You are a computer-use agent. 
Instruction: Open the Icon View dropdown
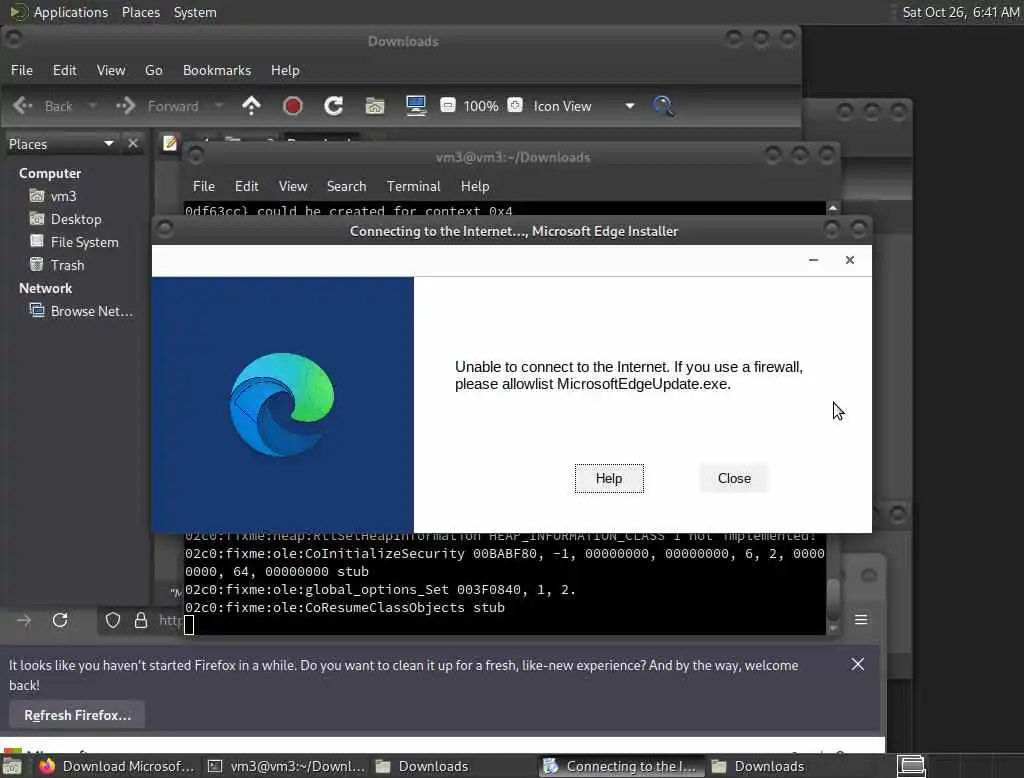(584, 106)
